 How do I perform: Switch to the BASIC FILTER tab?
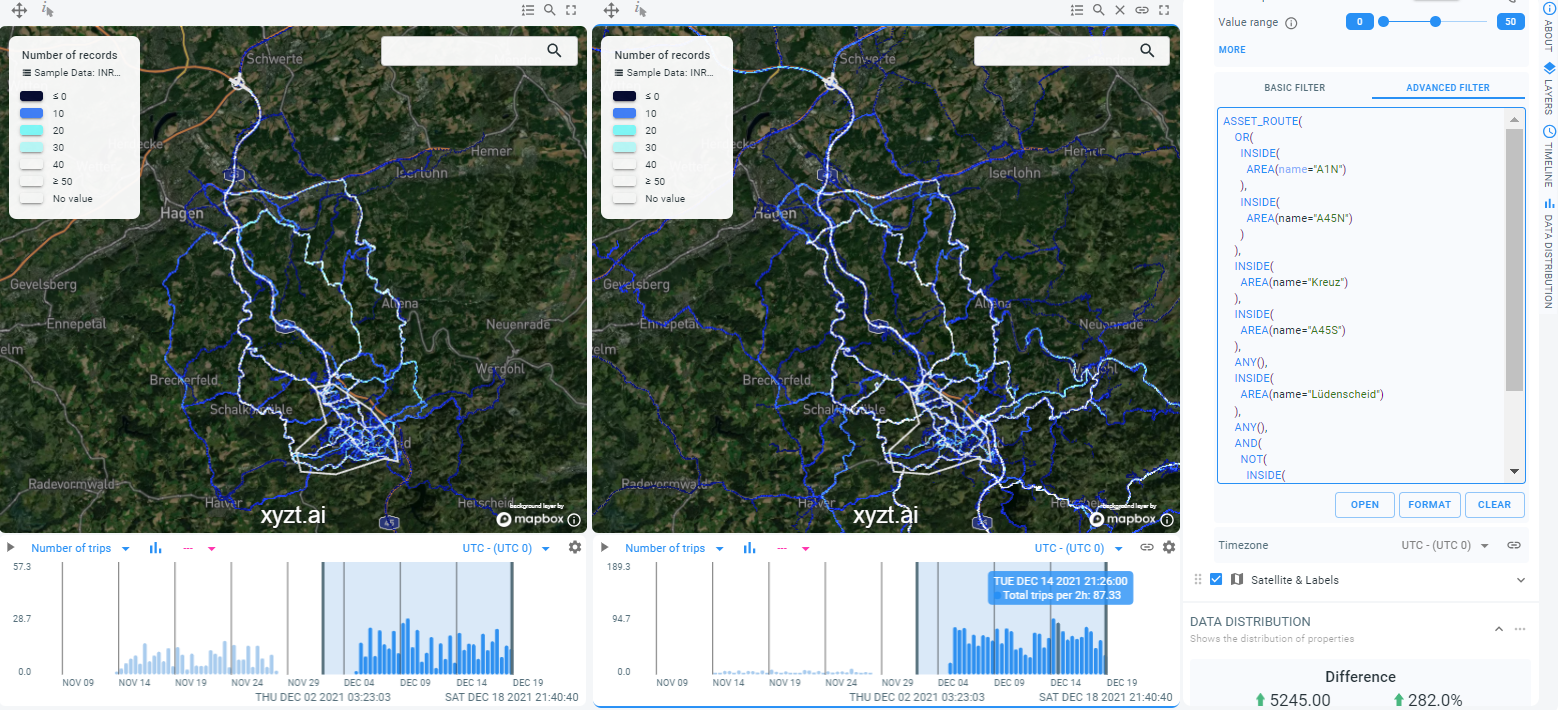(x=1294, y=88)
